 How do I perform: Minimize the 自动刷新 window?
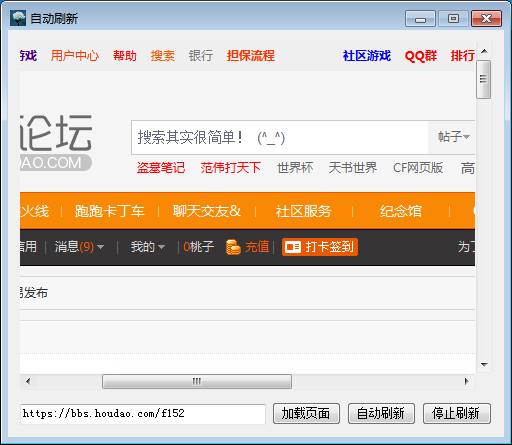[420, 19]
